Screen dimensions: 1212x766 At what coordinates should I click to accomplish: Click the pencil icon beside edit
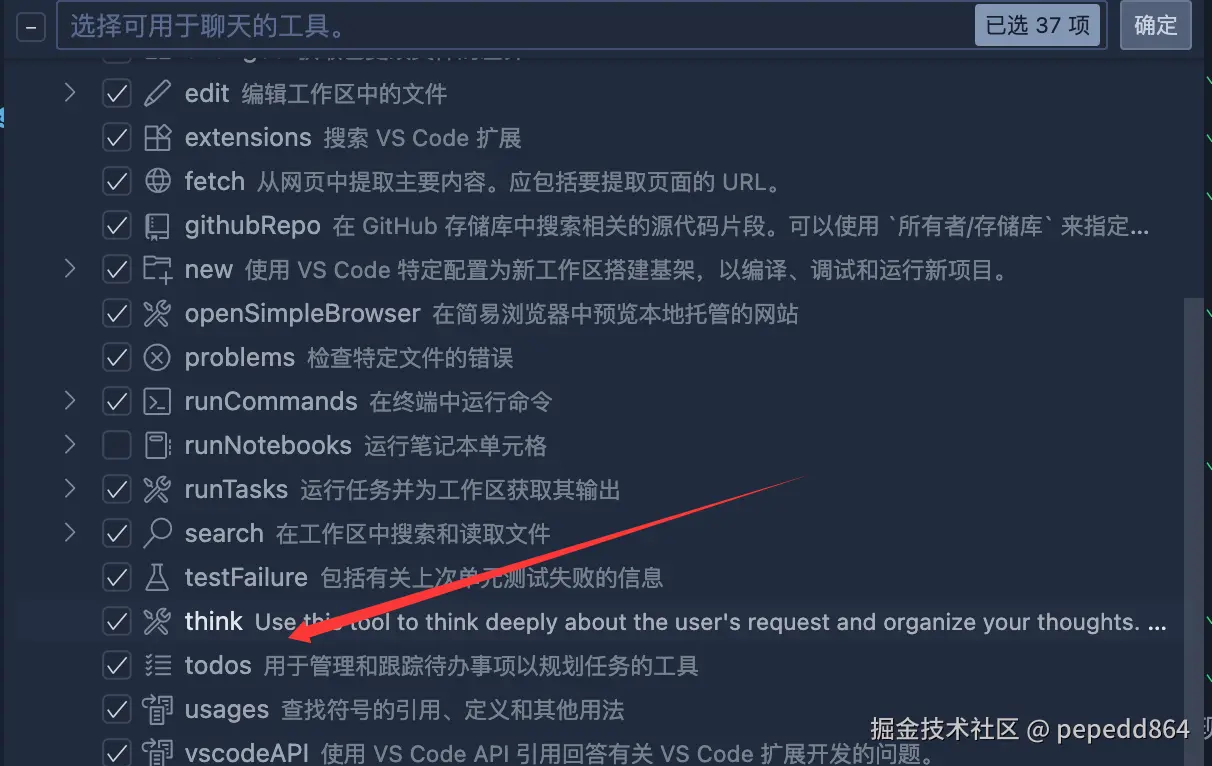tap(157, 94)
